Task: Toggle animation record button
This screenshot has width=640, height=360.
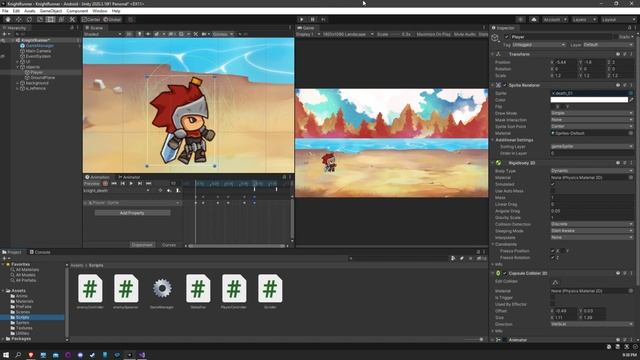Action: point(105,184)
